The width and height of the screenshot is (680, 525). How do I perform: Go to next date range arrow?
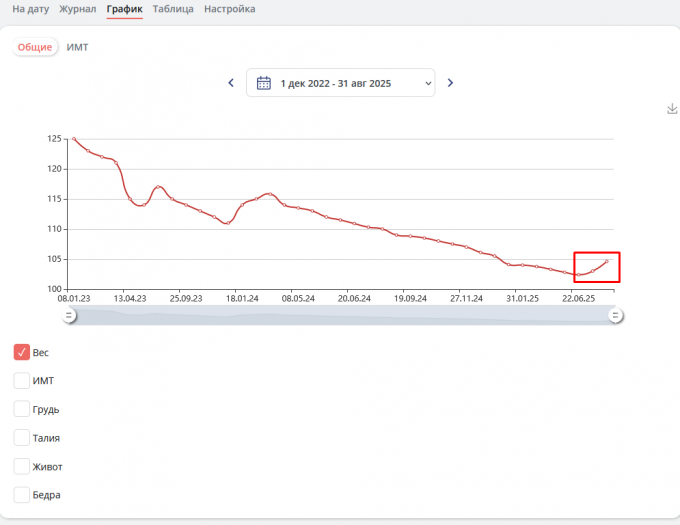pos(450,83)
